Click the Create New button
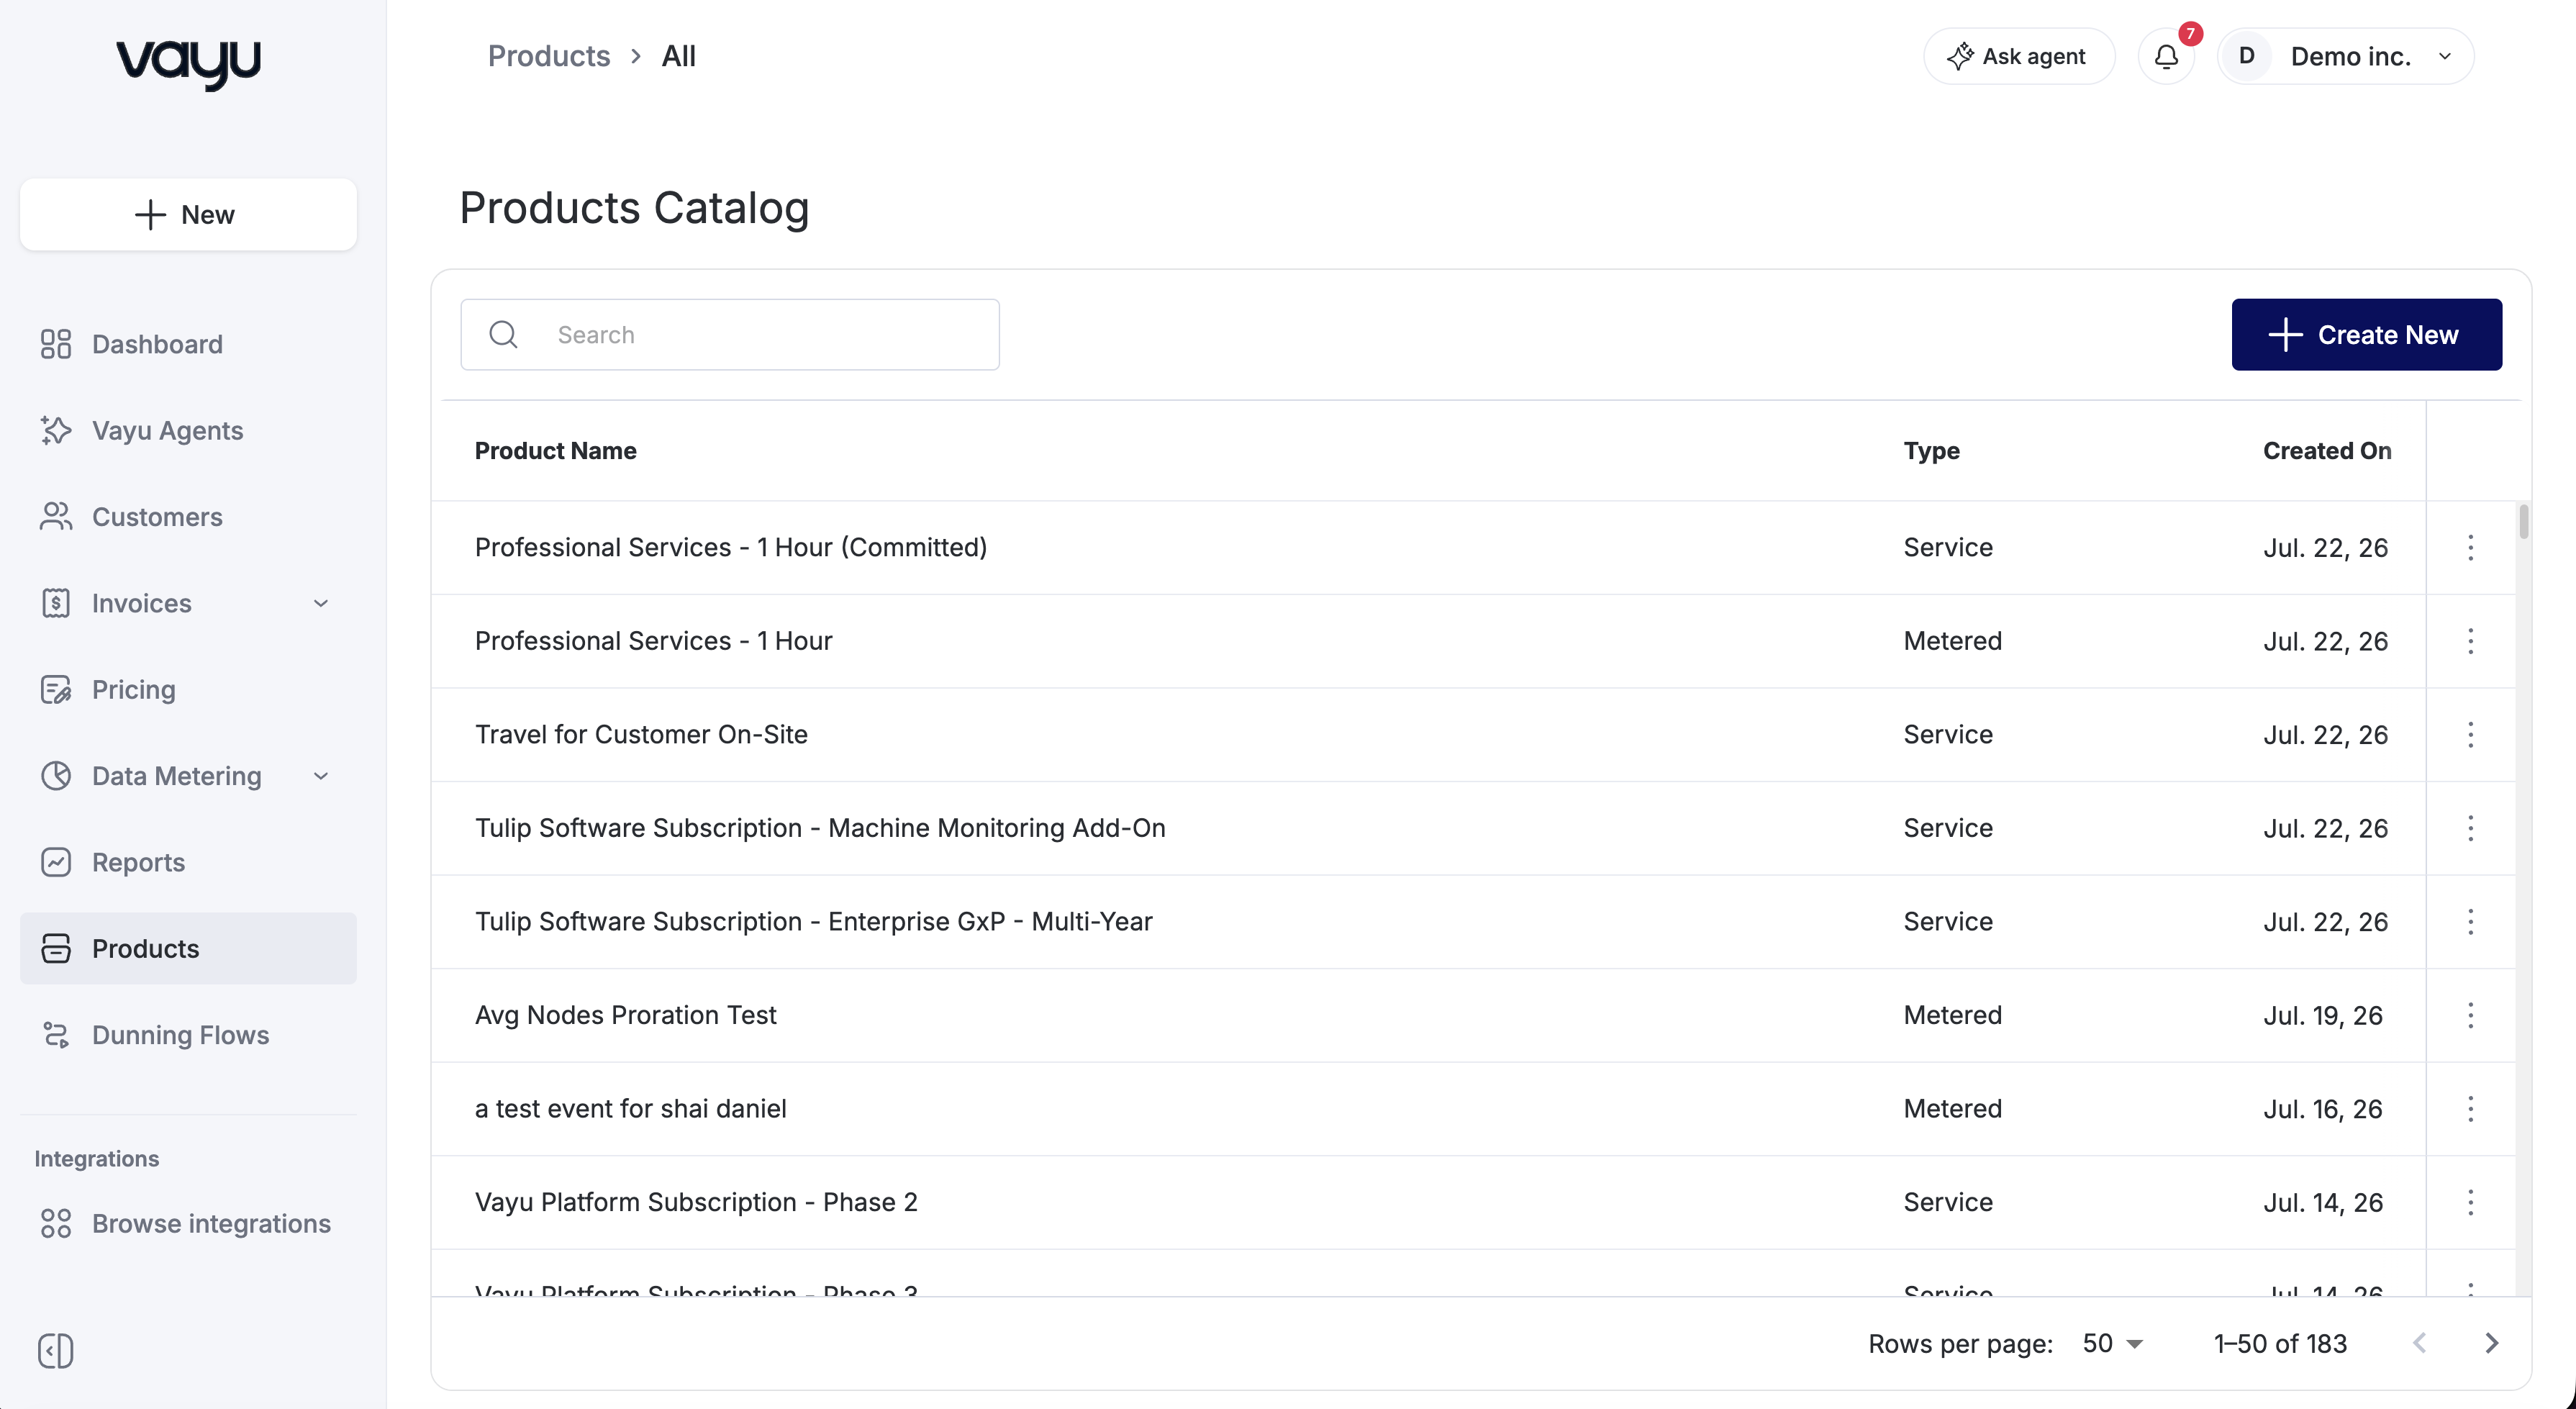 click(2366, 334)
